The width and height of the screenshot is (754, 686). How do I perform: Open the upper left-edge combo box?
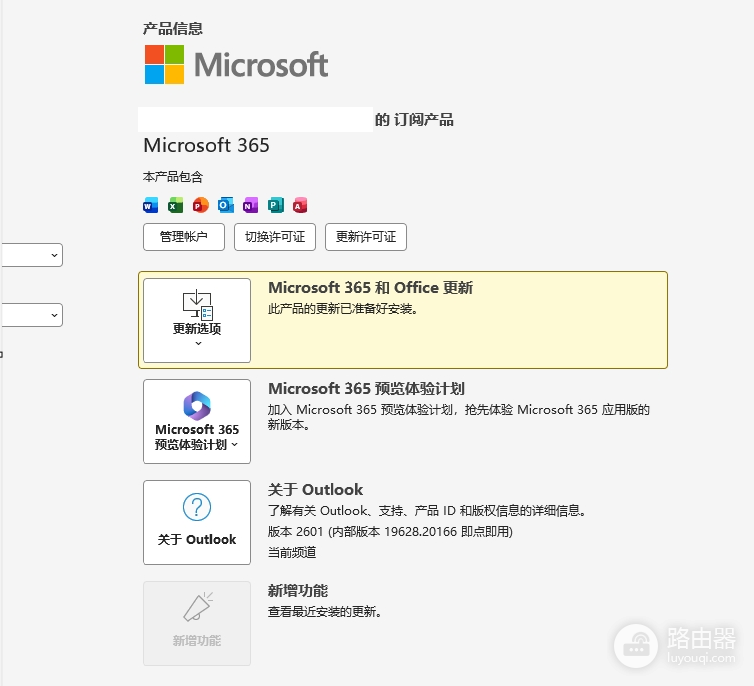[32, 255]
